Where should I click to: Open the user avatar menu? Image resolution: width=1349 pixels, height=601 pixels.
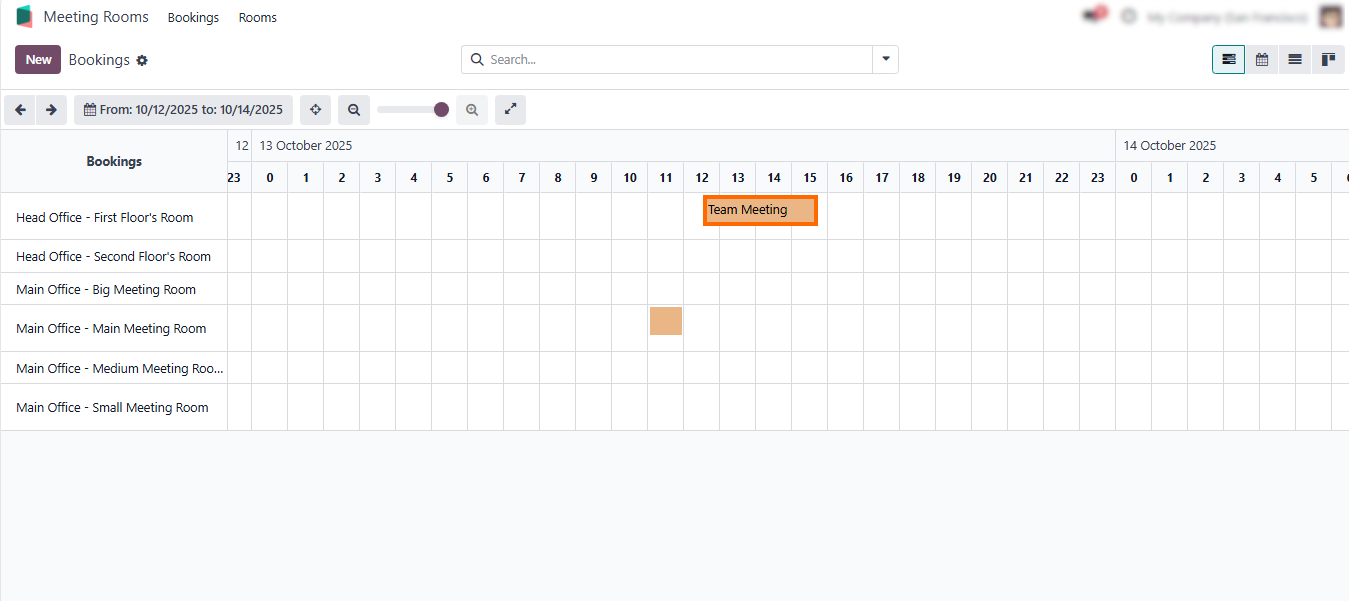click(x=1330, y=17)
